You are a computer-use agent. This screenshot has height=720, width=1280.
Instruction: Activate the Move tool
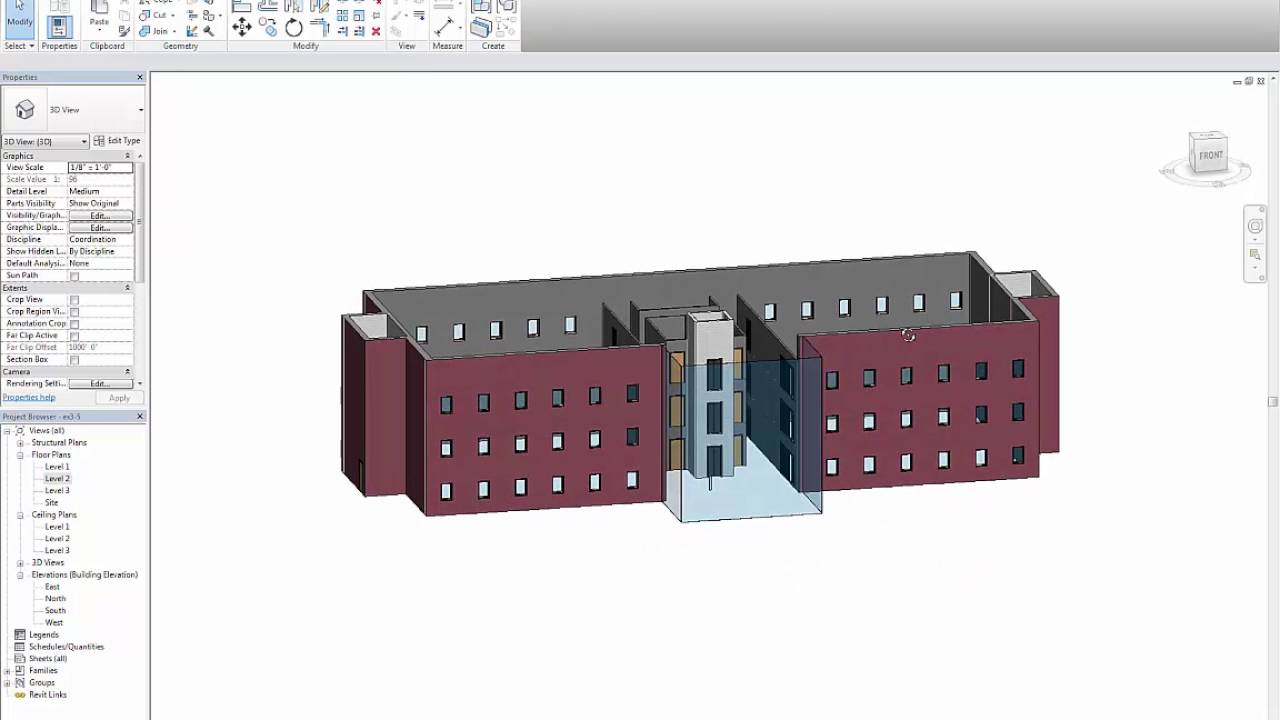241,28
